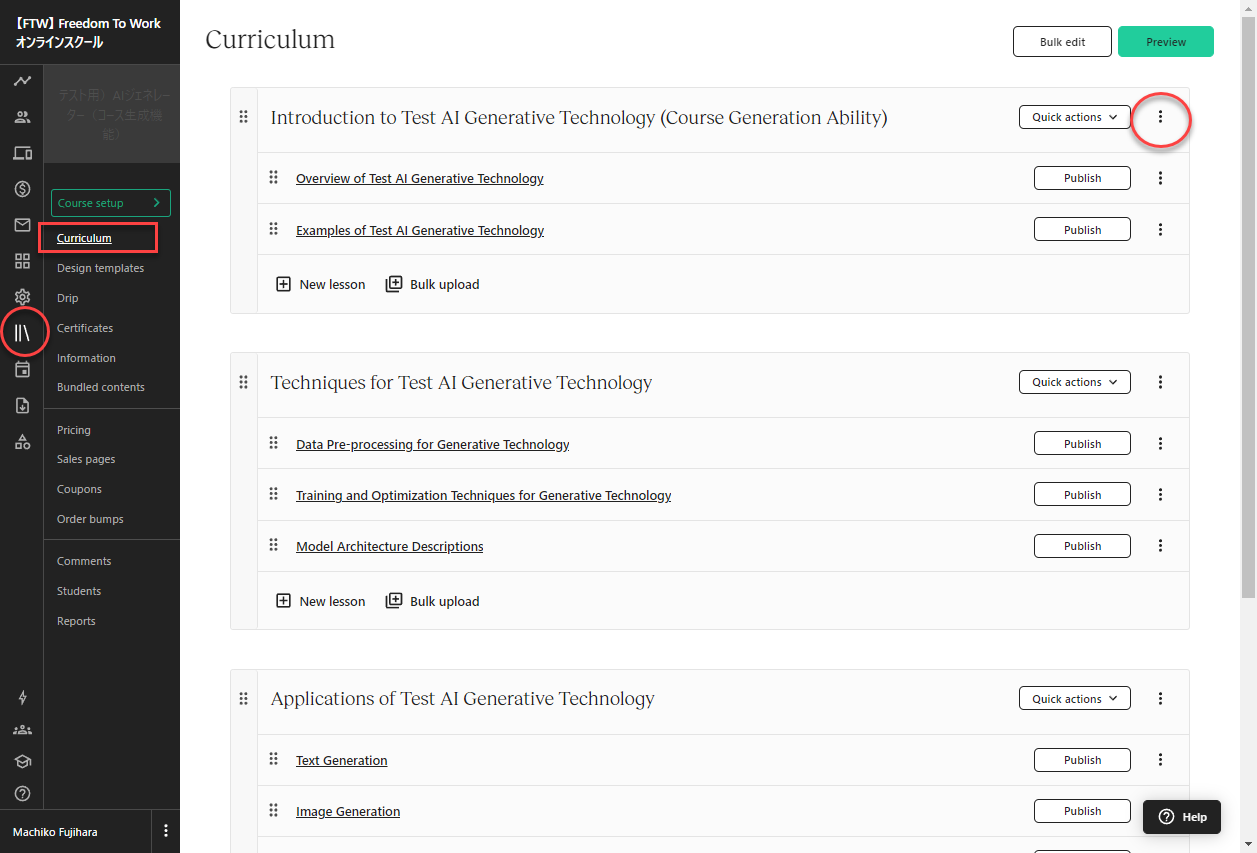Expand Quick actions for Introduction section

pos(1074,117)
